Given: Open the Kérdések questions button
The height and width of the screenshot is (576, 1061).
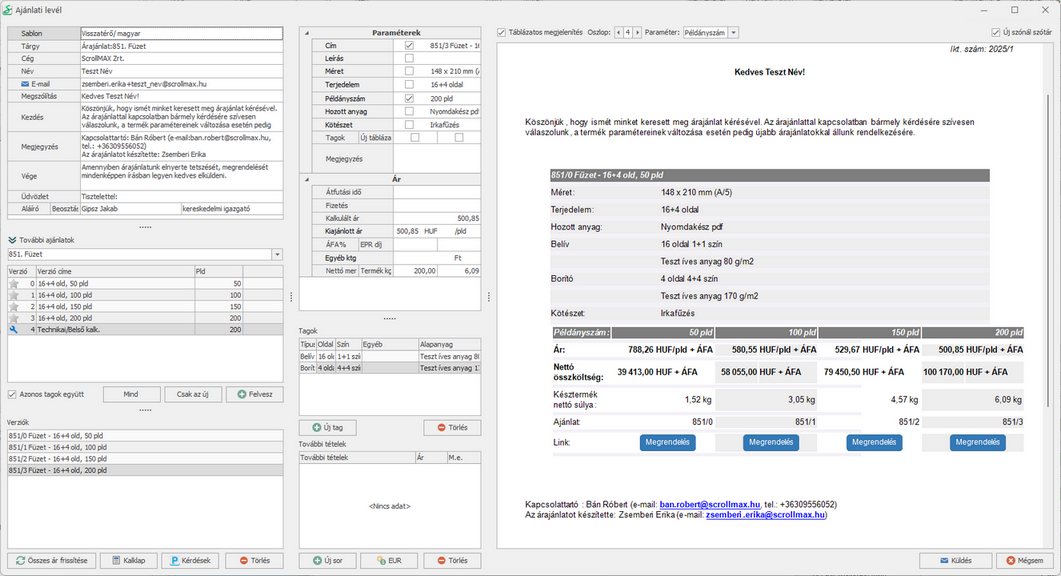Looking at the screenshot, I should [190, 561].
